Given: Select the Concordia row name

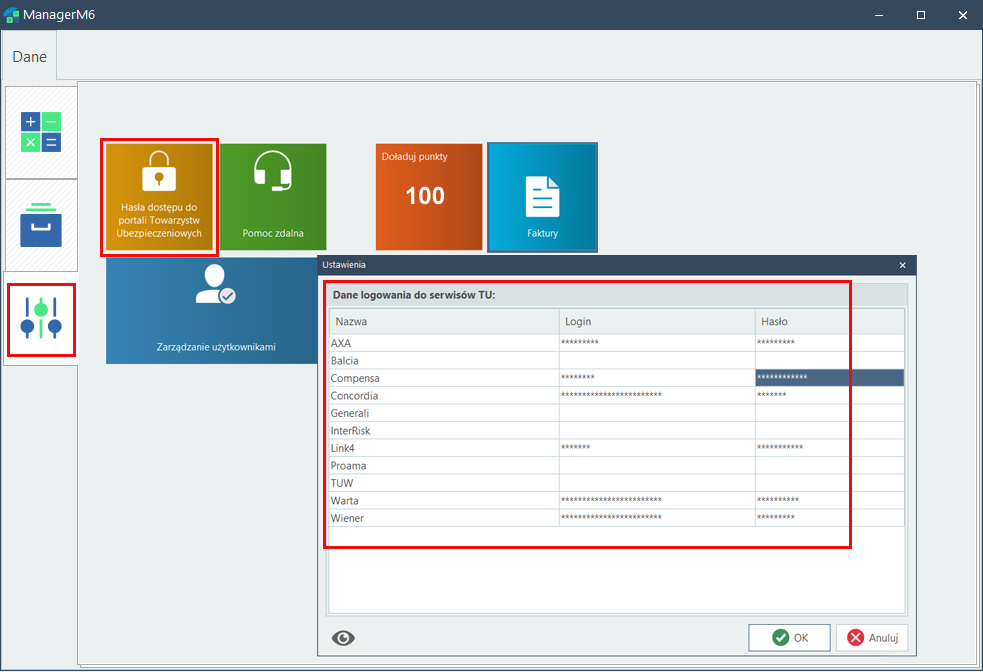Looking at the screenshot, I should pos(444,396).
